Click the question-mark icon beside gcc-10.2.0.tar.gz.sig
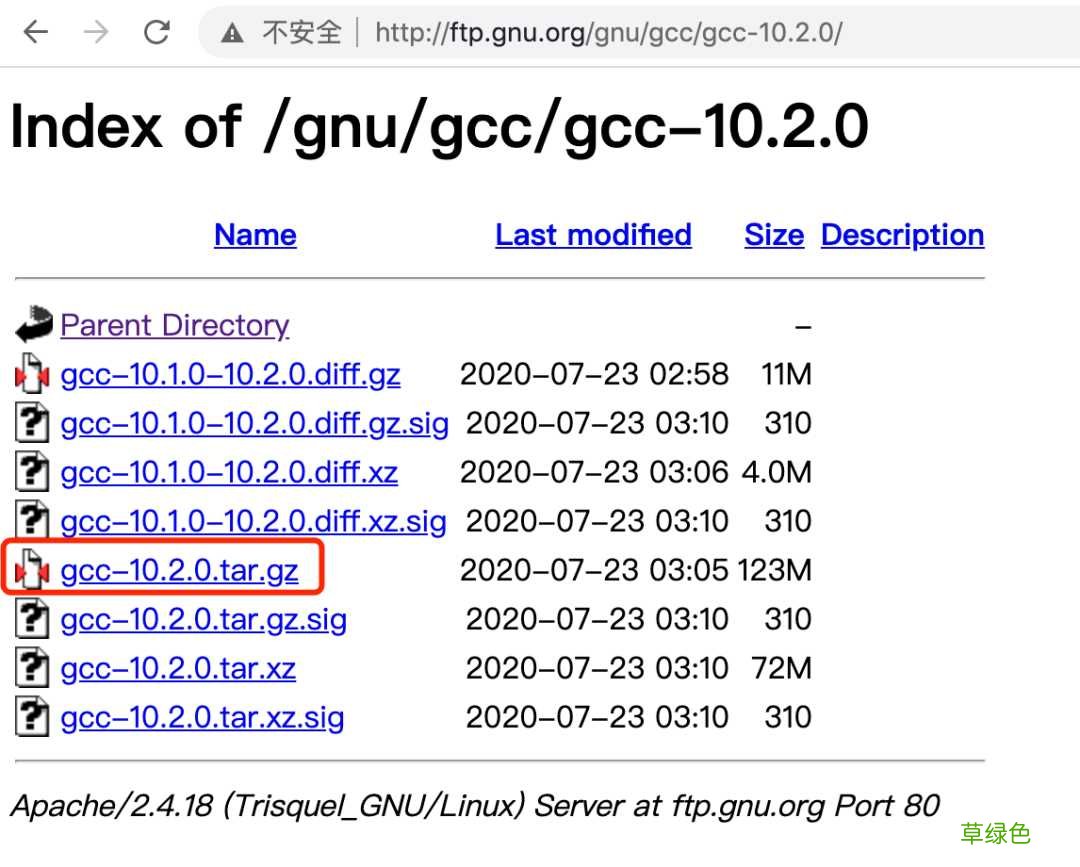The height and width of the screenshot is (867, 1080). click(31, 618)
